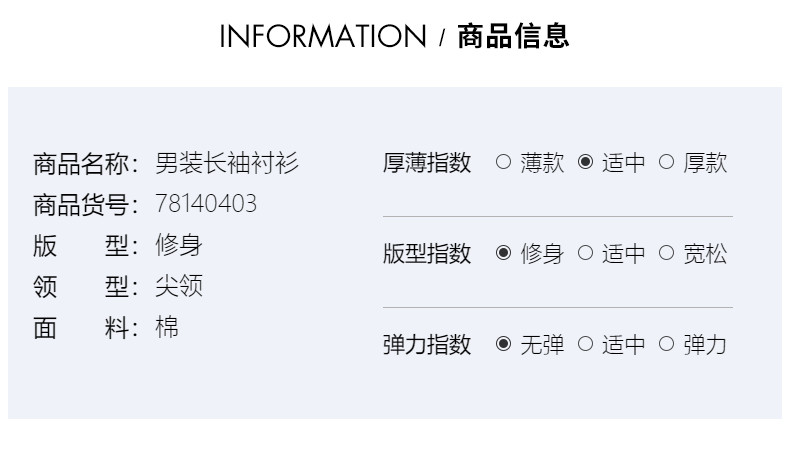Select 宽松 fit radio option
Screen dimensions: 790x467
[x=667, y=253]
